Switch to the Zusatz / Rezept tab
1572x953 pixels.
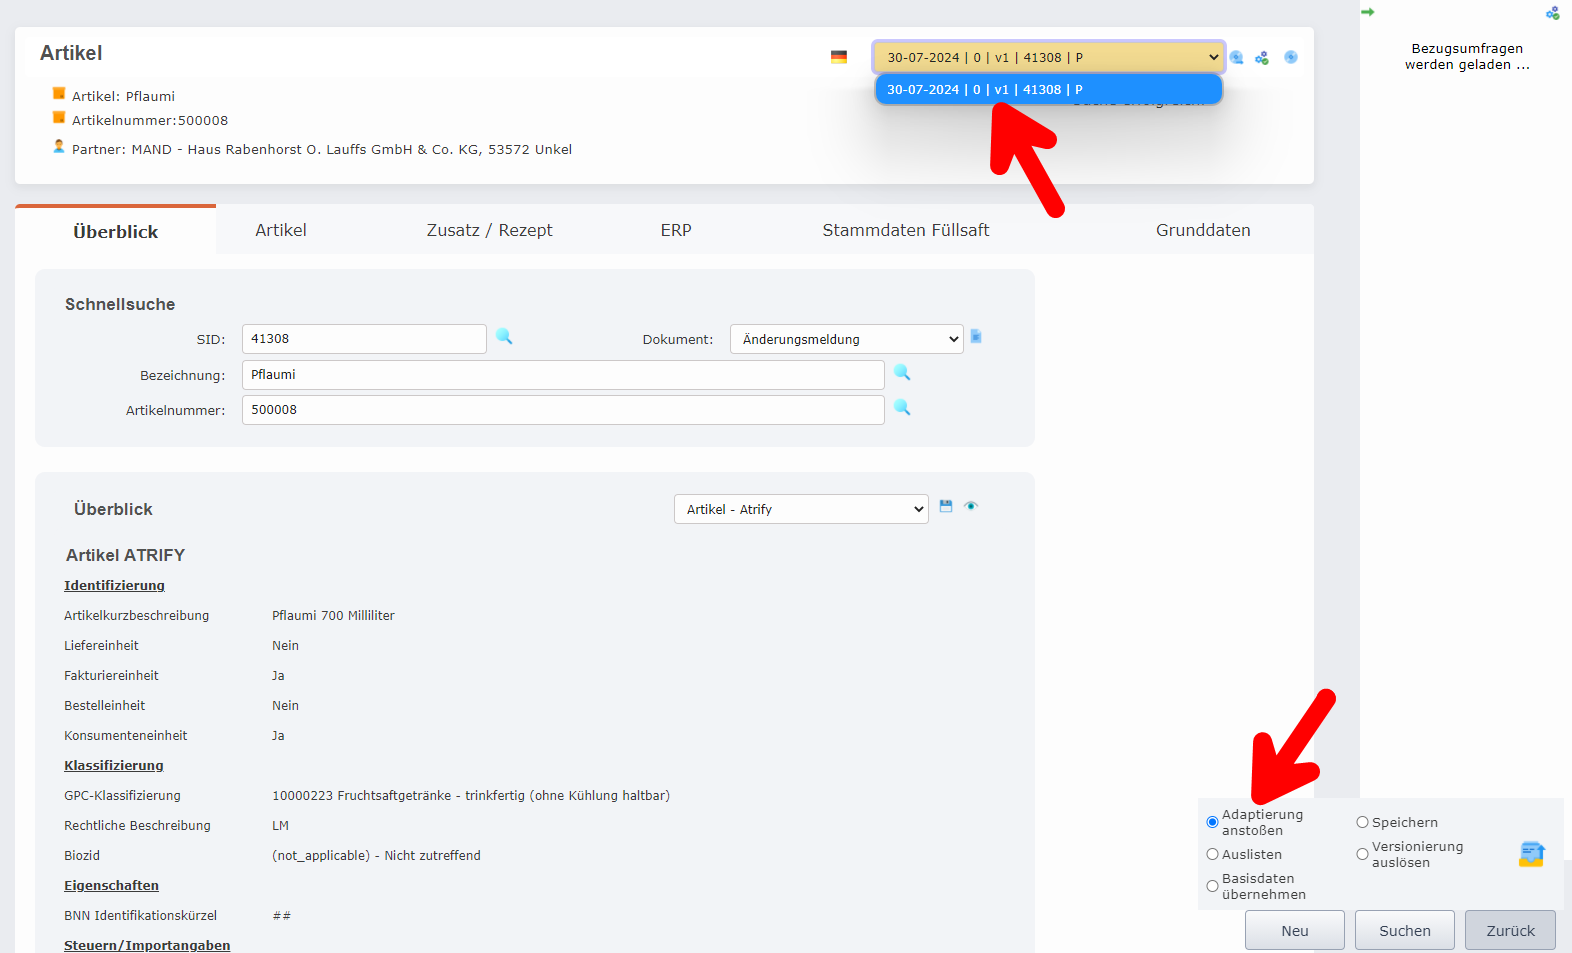pos(489,231)
